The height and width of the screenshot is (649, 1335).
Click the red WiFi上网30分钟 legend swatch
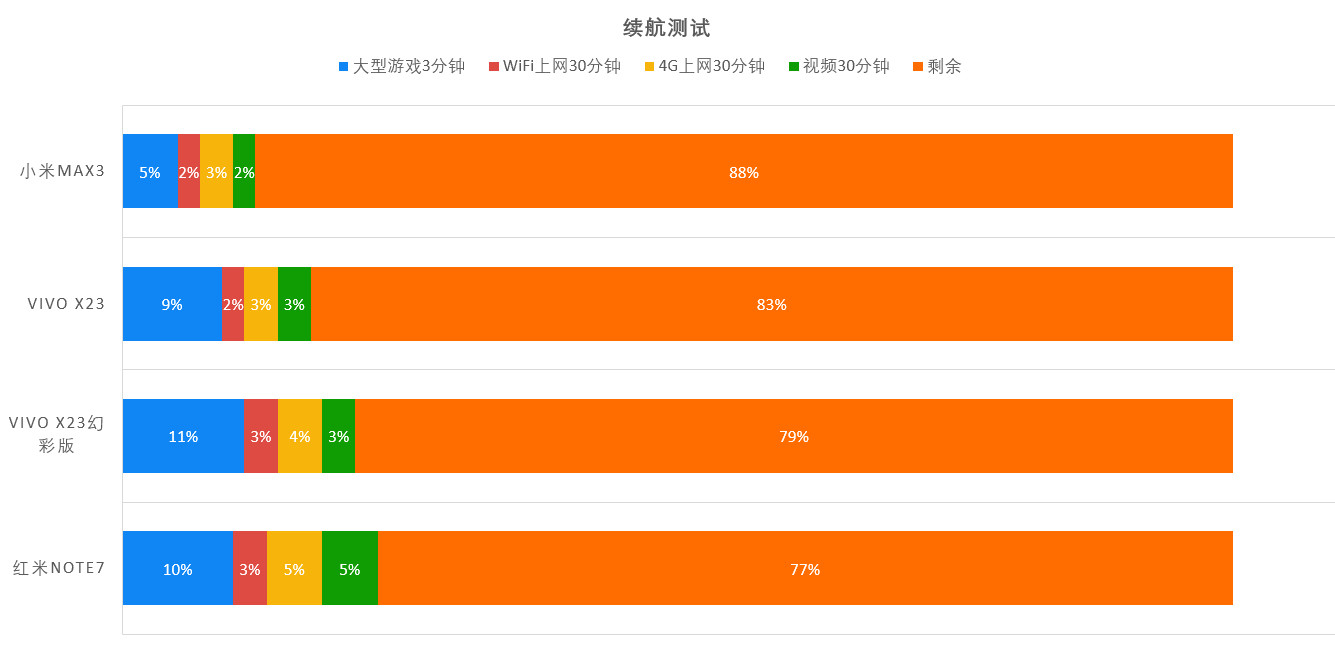coord(493,67)
